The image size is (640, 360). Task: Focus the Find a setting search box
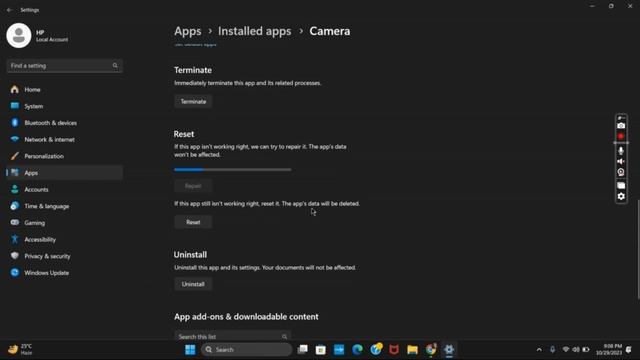tap(64, 66)
